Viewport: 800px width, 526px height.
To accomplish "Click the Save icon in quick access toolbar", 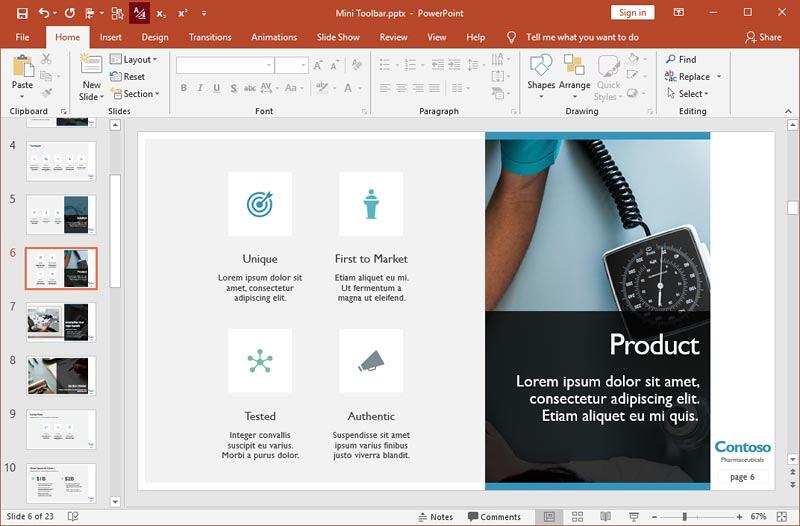I will 22,13.
